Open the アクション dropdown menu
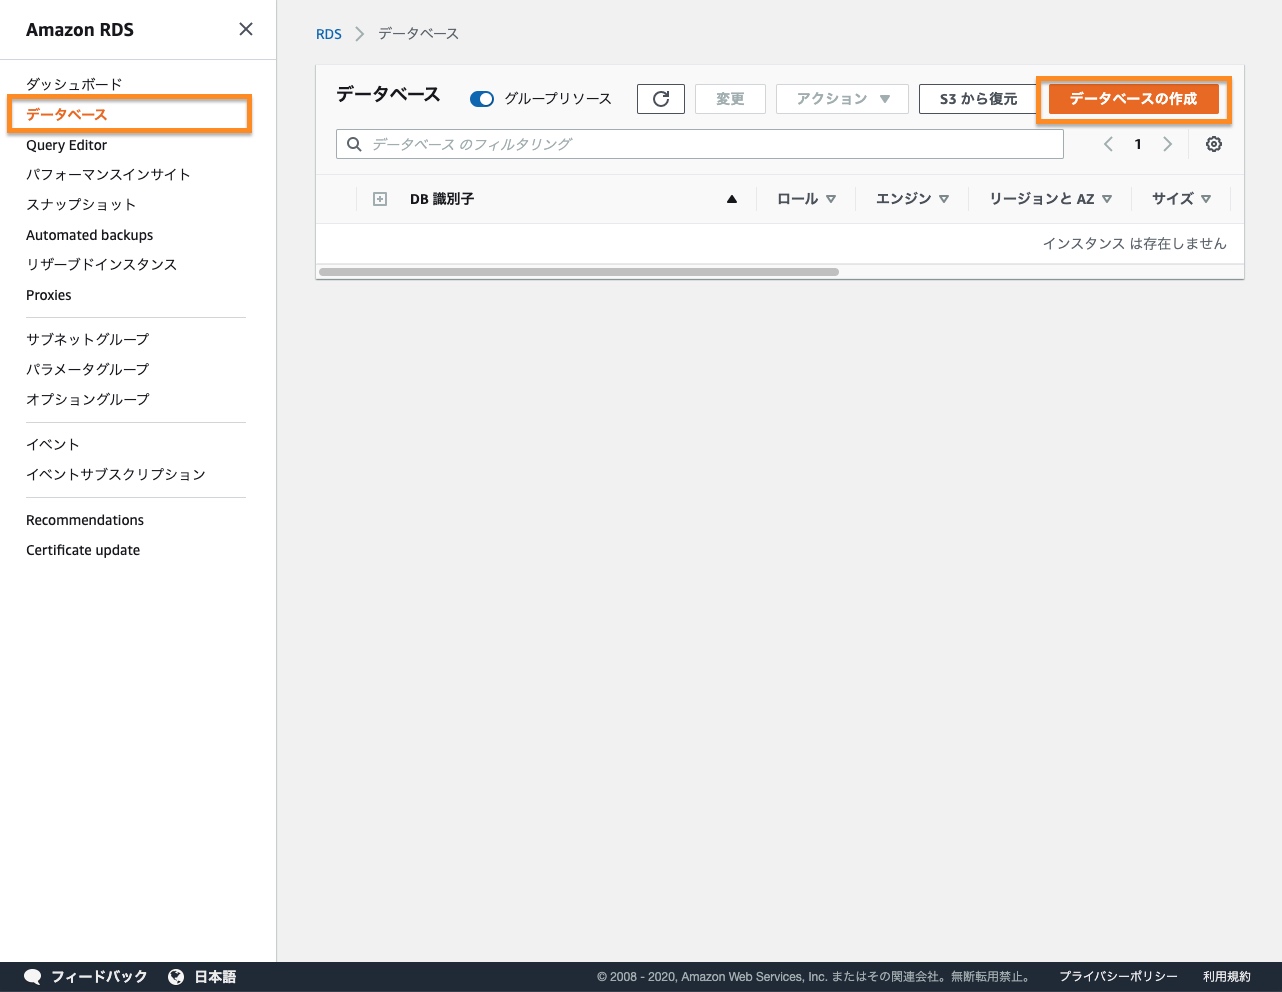The image size is (1282, 992). click(842, 99)
